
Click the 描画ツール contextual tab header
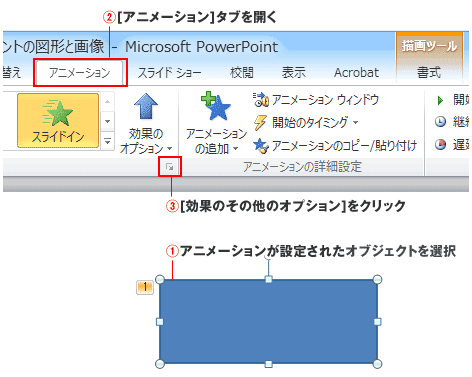click(x=429, y=46)
